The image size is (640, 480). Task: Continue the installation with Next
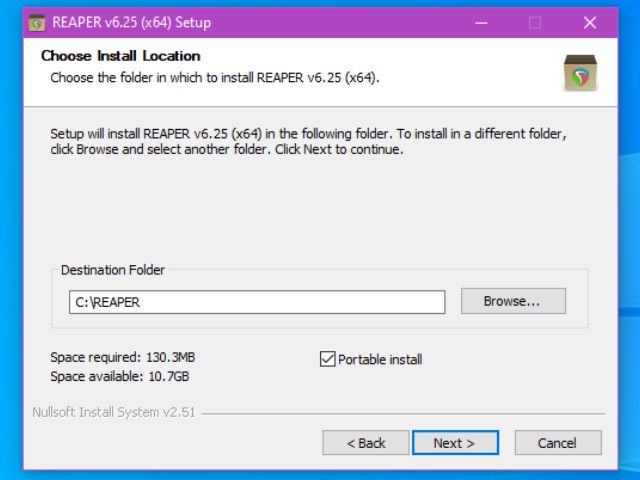click(x=455, y=443)
